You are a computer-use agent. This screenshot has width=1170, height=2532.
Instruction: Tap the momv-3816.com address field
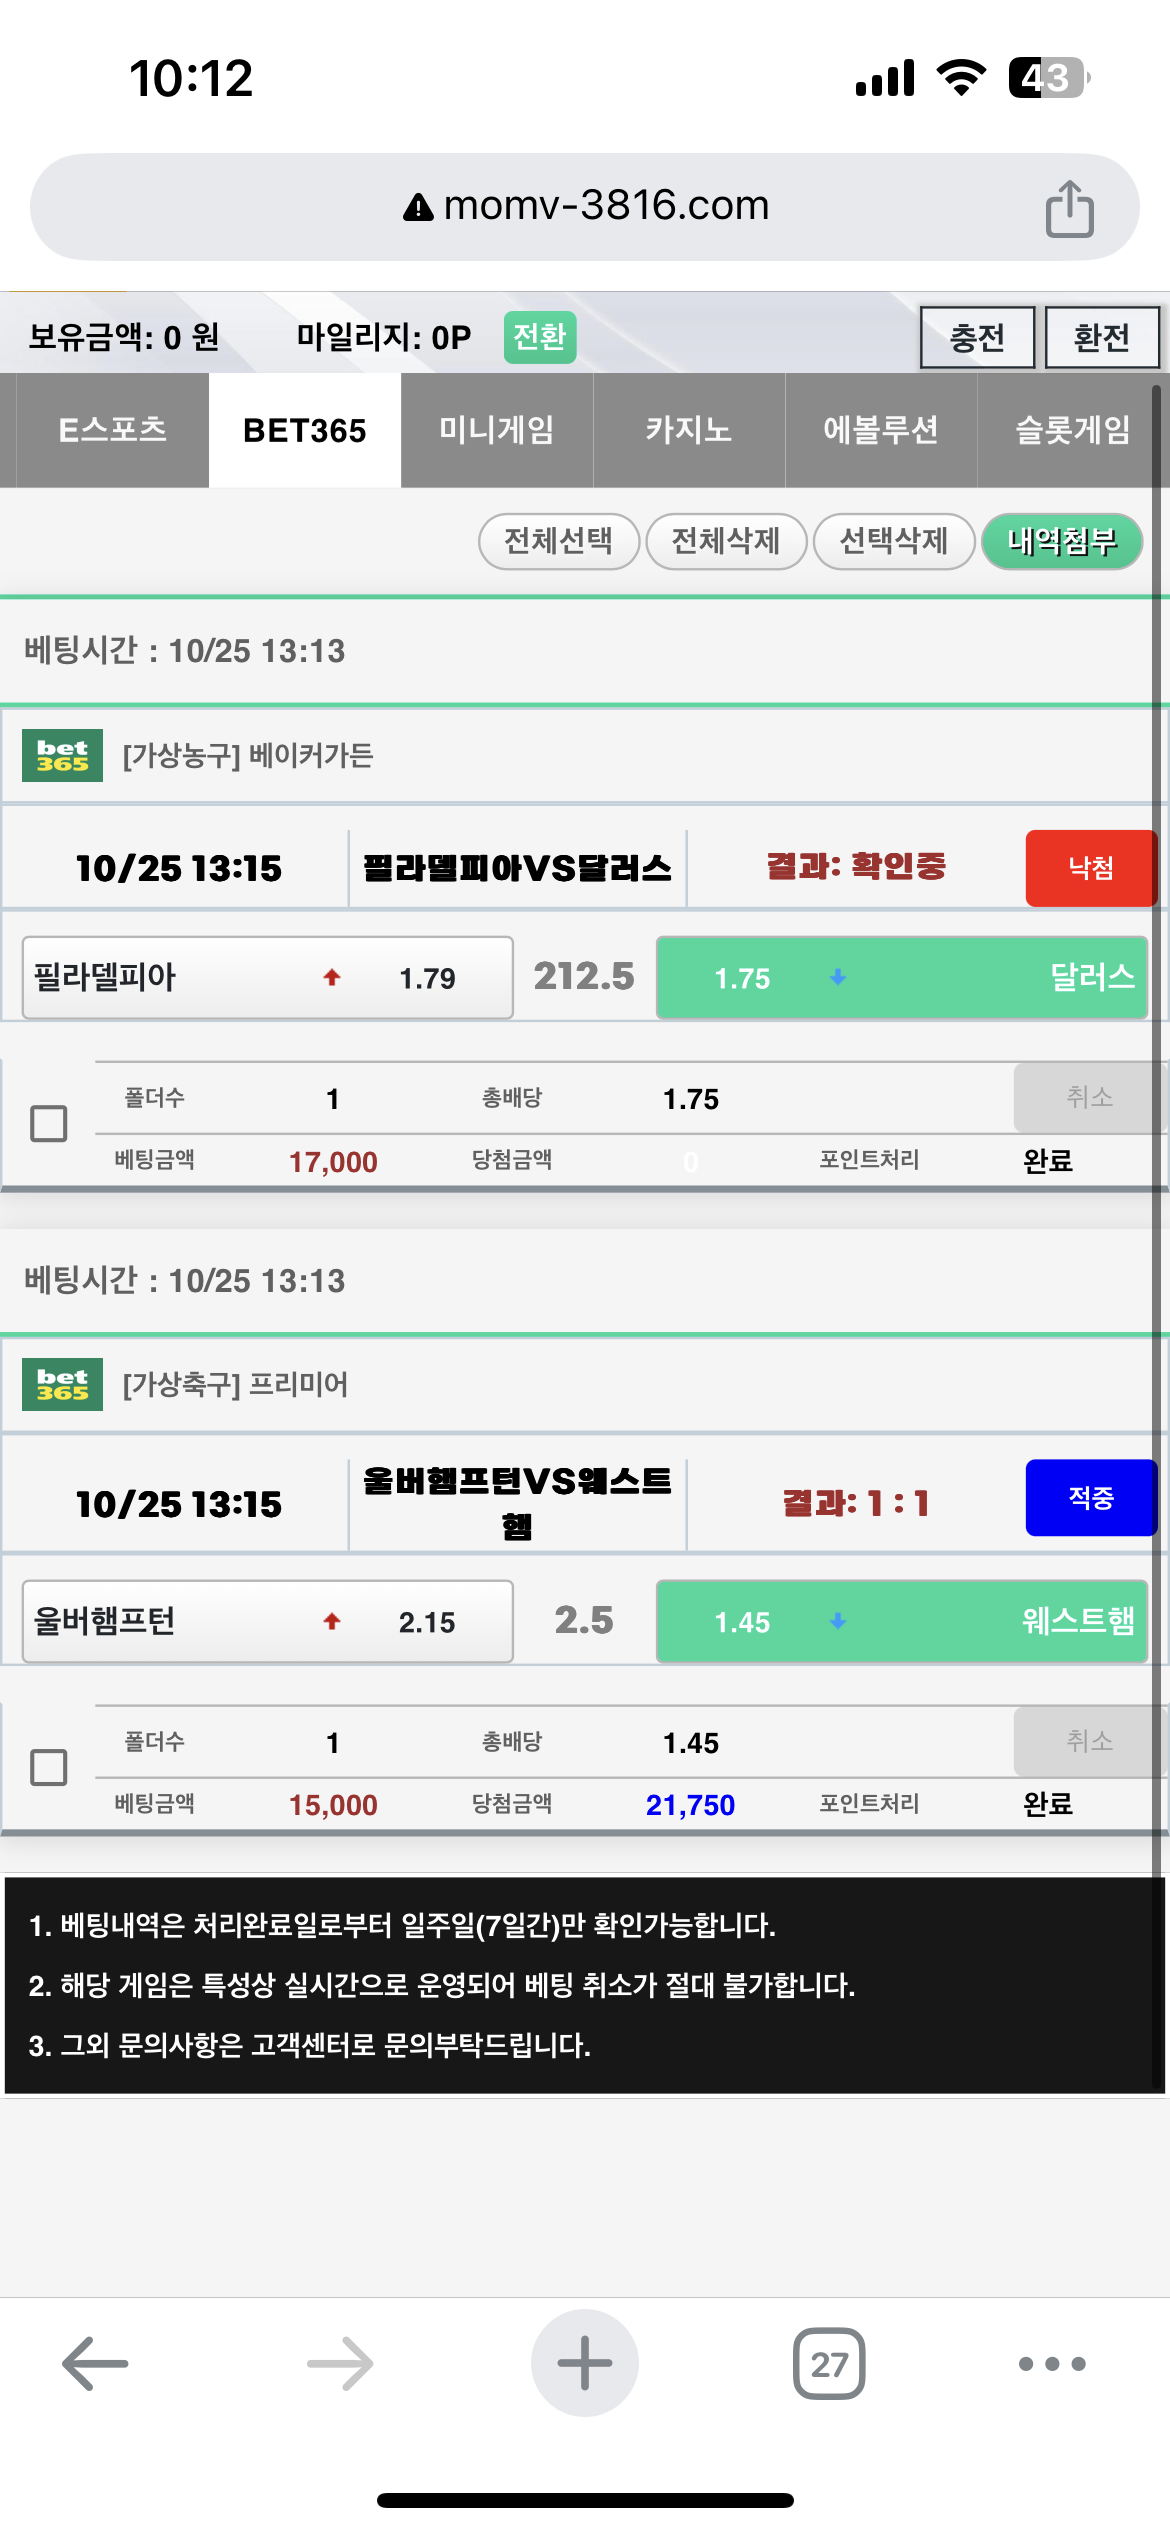pyautogui.click(x=585, y=207)
